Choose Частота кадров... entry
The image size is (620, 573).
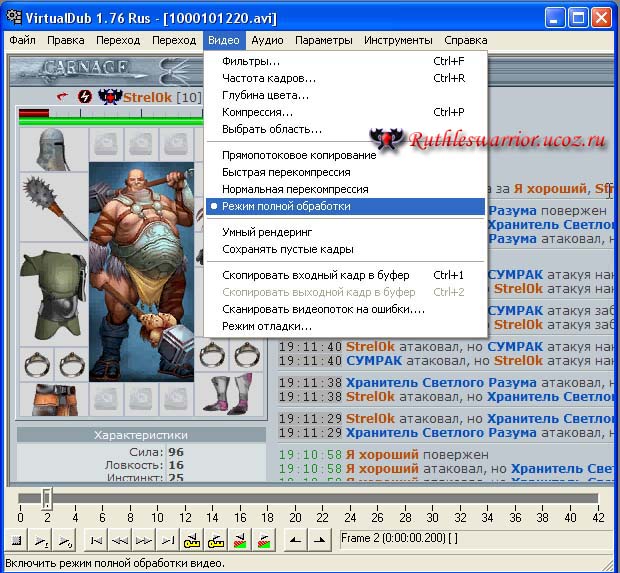(x=345, y=78)
